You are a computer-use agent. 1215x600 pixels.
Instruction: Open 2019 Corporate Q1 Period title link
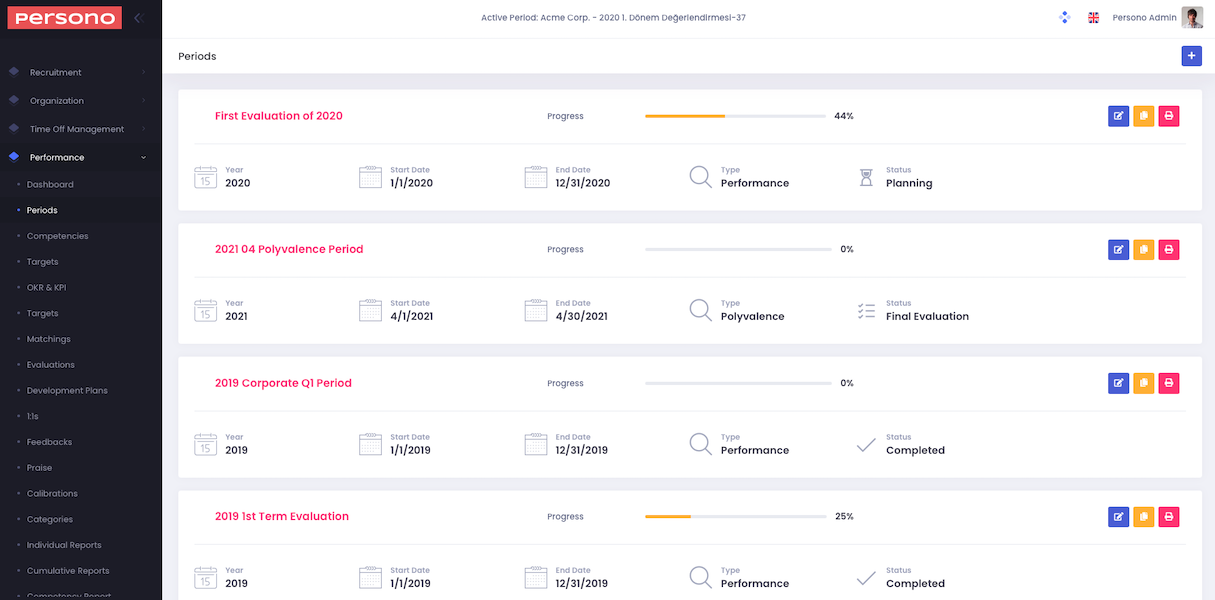pos(283,383)
